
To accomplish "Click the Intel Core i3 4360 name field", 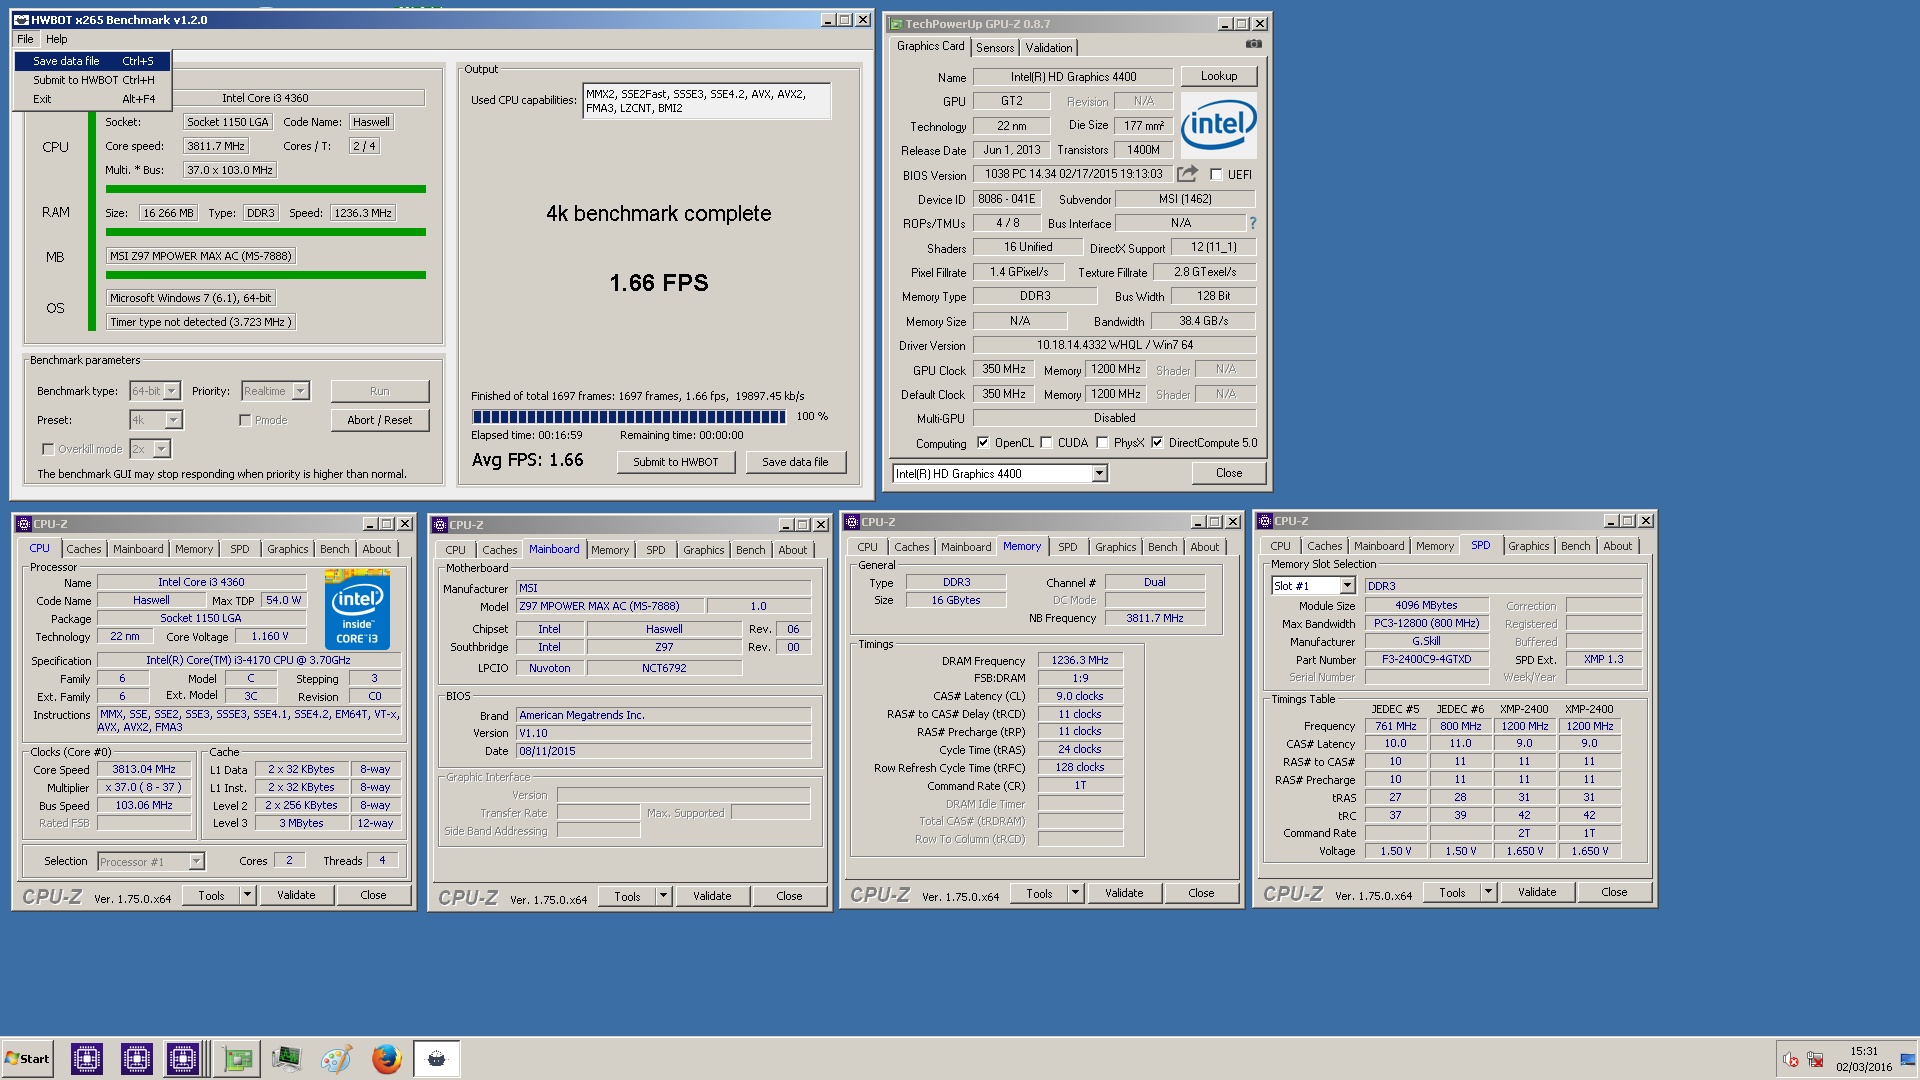I will pyautogui.click(x=265, y=98).
